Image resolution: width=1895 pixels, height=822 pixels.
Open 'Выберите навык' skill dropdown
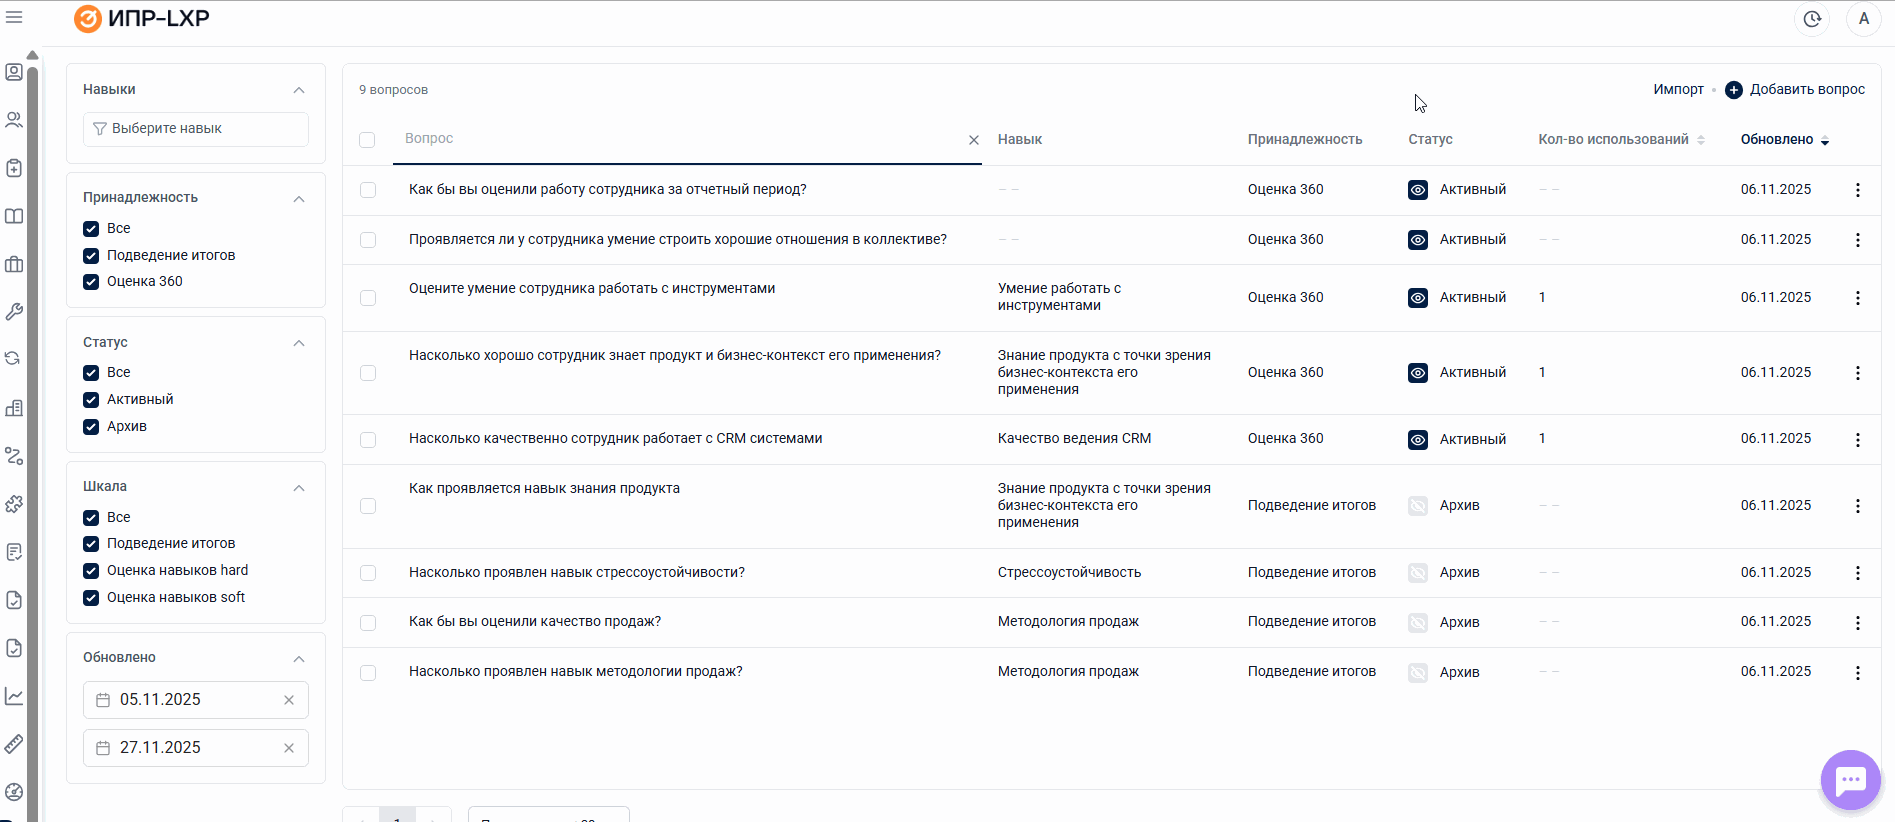click(196, 129)
